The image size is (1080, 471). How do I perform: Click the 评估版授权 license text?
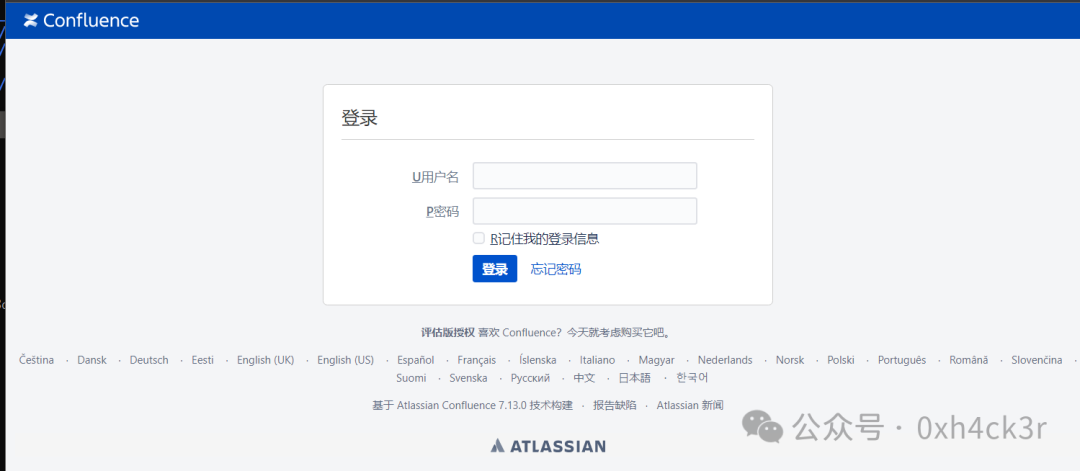tap(448, 333)
